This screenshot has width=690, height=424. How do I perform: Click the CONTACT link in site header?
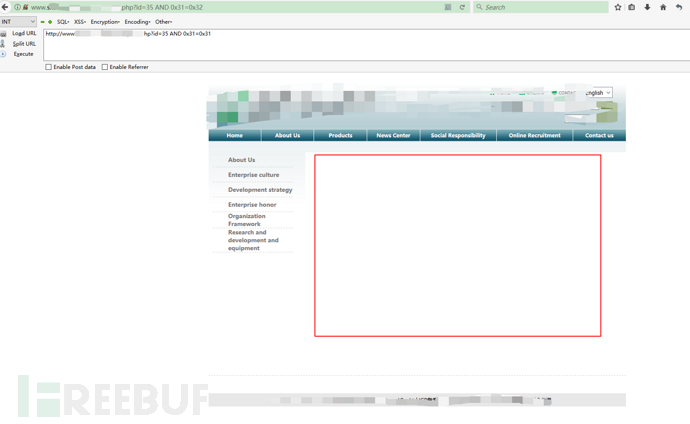[x=564, y=93]
